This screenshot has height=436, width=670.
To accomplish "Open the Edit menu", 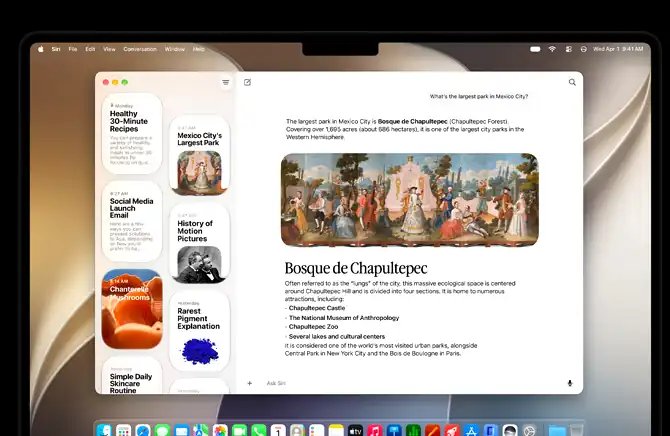I will coord(90,49).
